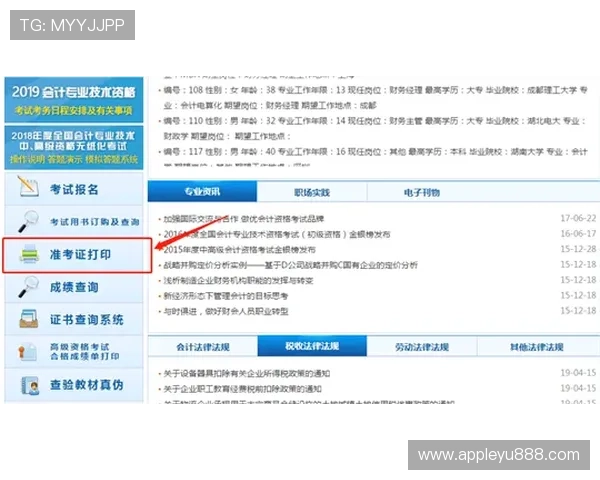Open 2015年度中高级会计资格考试金银榜发布

tap(240, 250)
